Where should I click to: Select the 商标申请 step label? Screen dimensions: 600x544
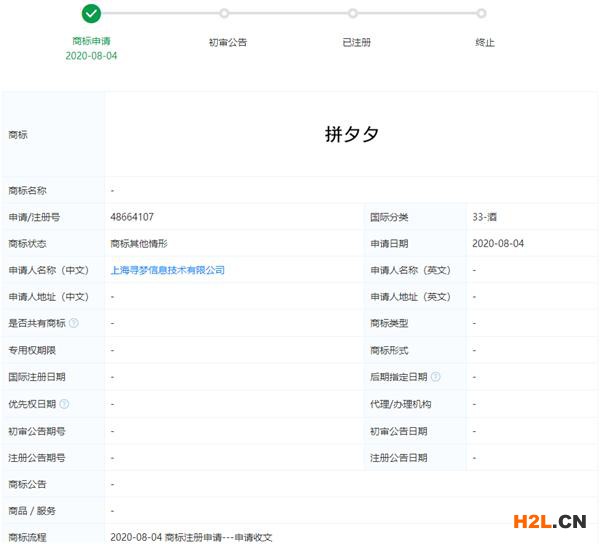coord(91,42)
